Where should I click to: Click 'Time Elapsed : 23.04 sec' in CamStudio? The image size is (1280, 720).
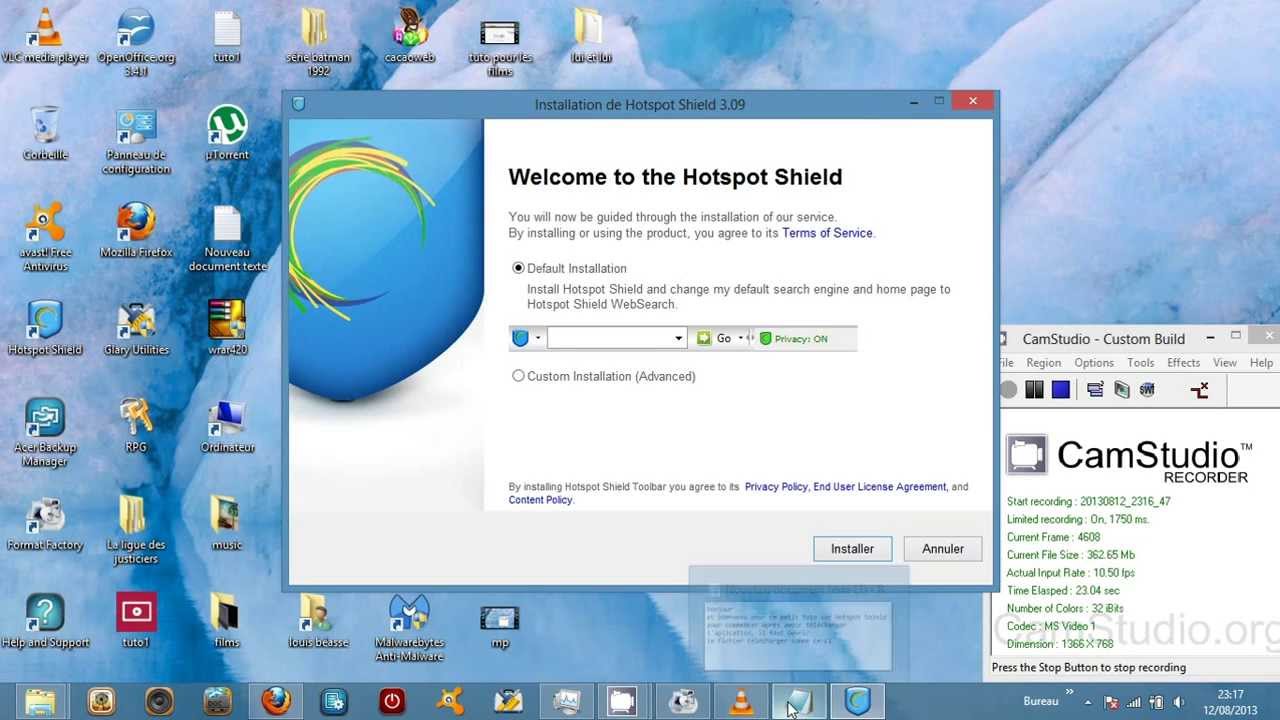tap(1063, 590)
